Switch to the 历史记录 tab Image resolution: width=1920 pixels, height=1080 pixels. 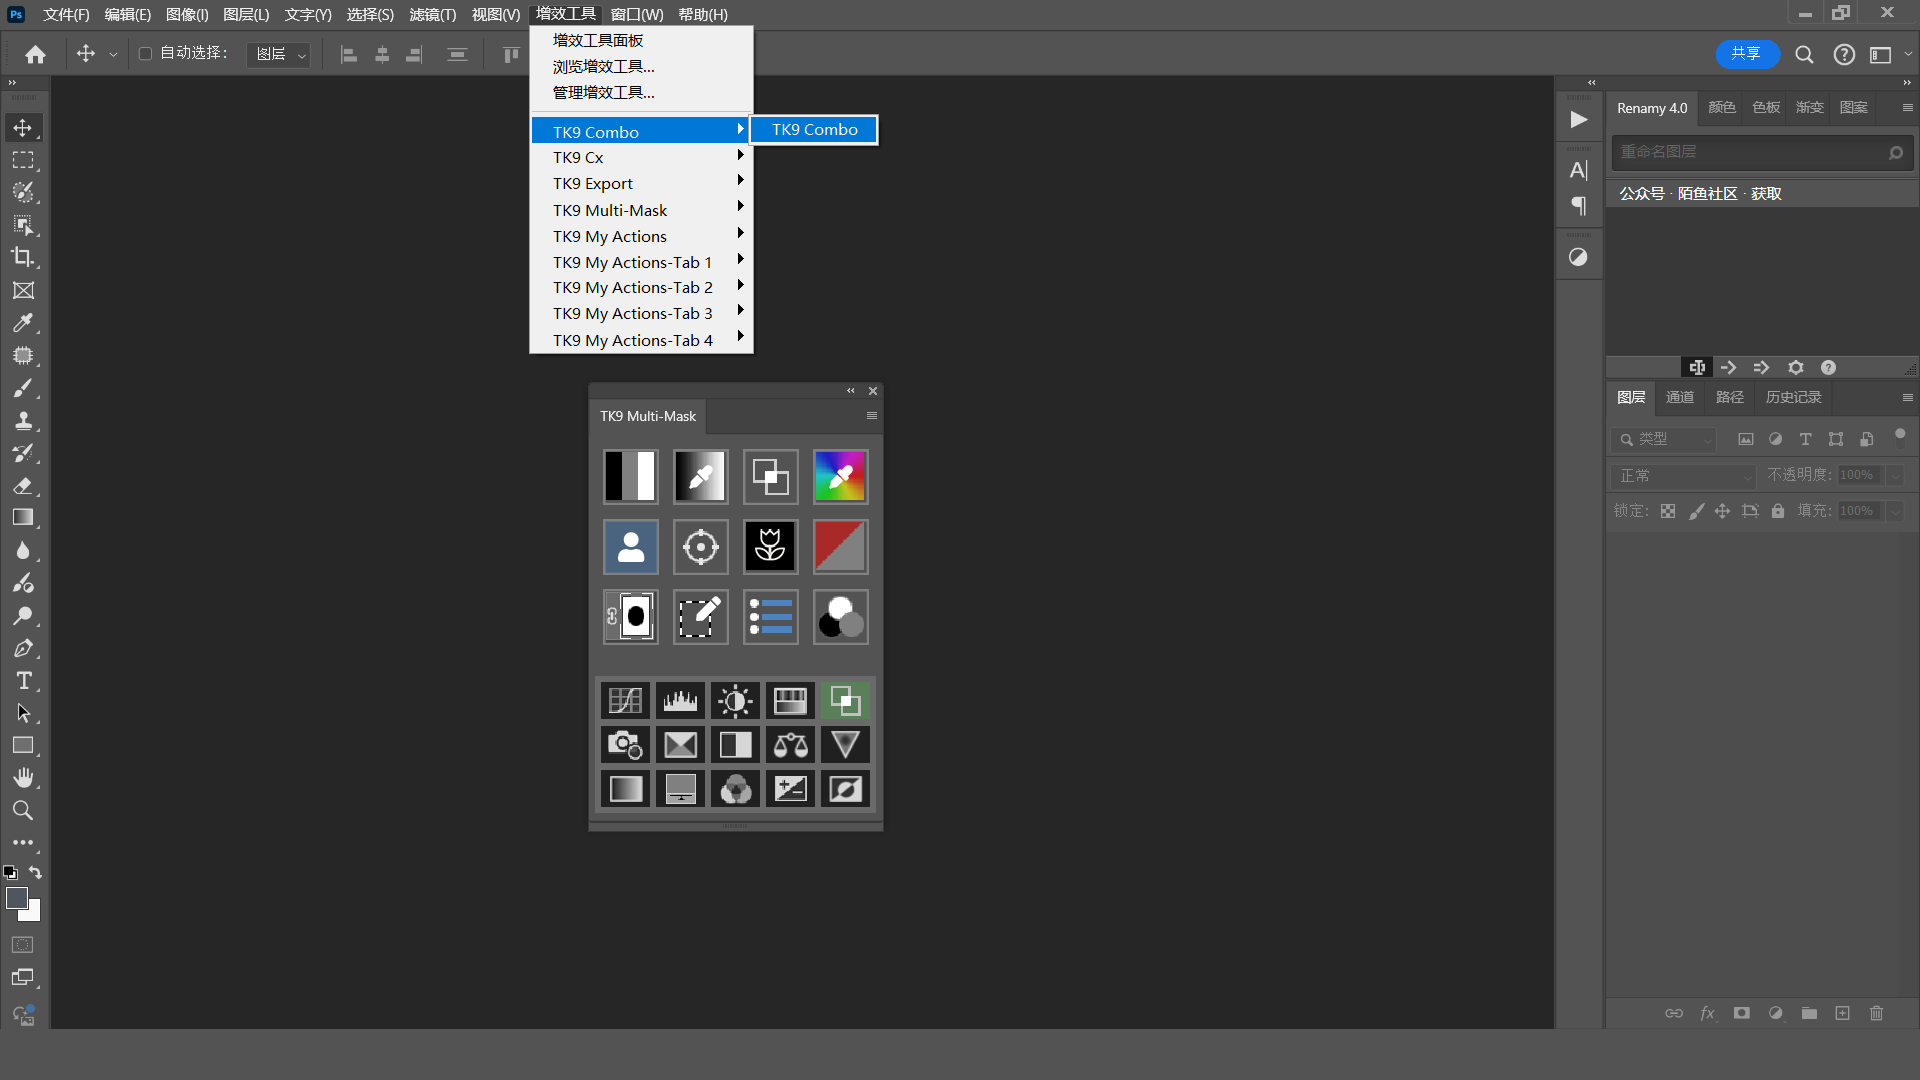tap(1793, 397)
